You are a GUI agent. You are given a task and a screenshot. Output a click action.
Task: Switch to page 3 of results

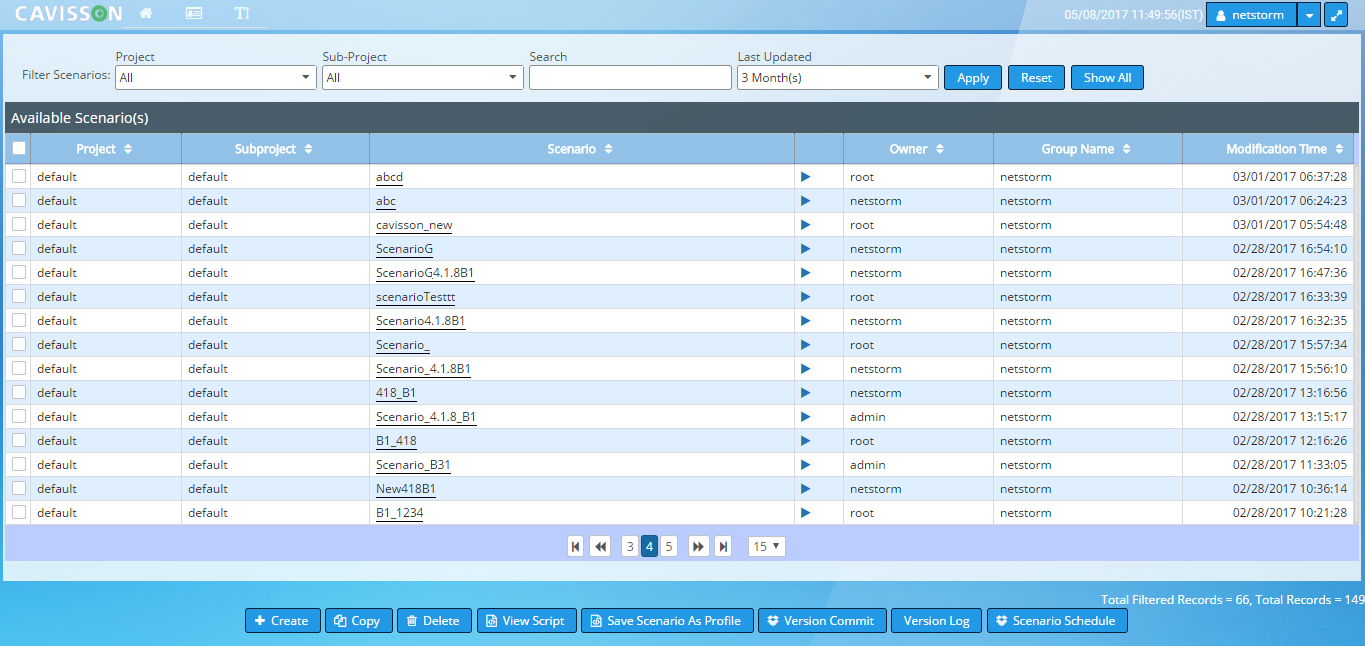click(x=629, y=546)
